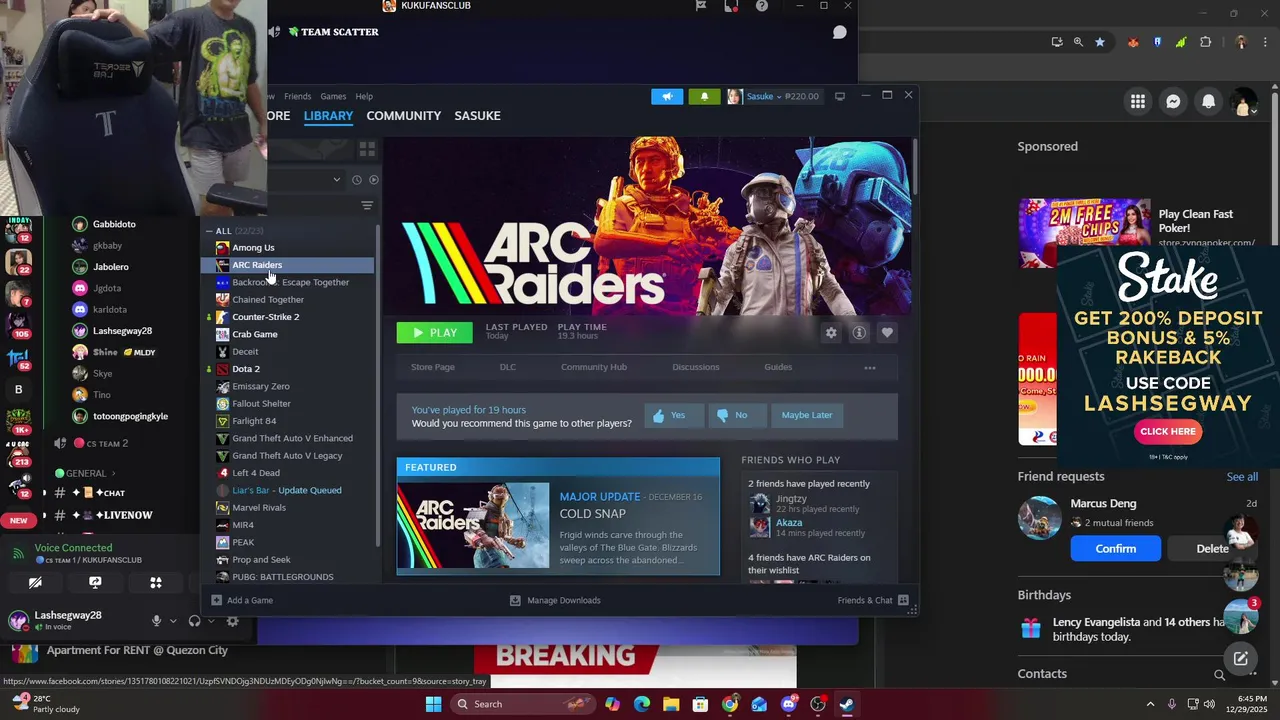Open Manage Downloads in Steam

555,600
